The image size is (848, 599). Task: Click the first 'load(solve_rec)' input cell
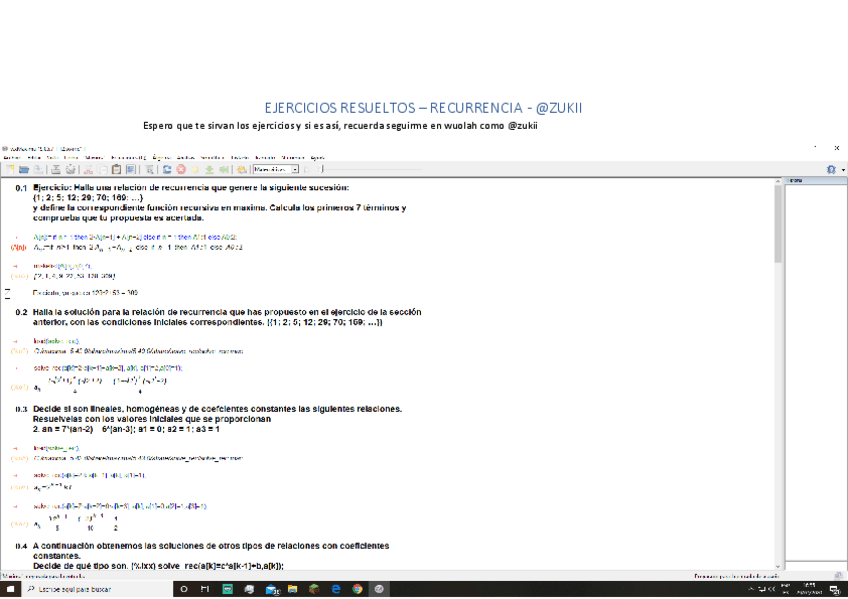coord(56,341)
